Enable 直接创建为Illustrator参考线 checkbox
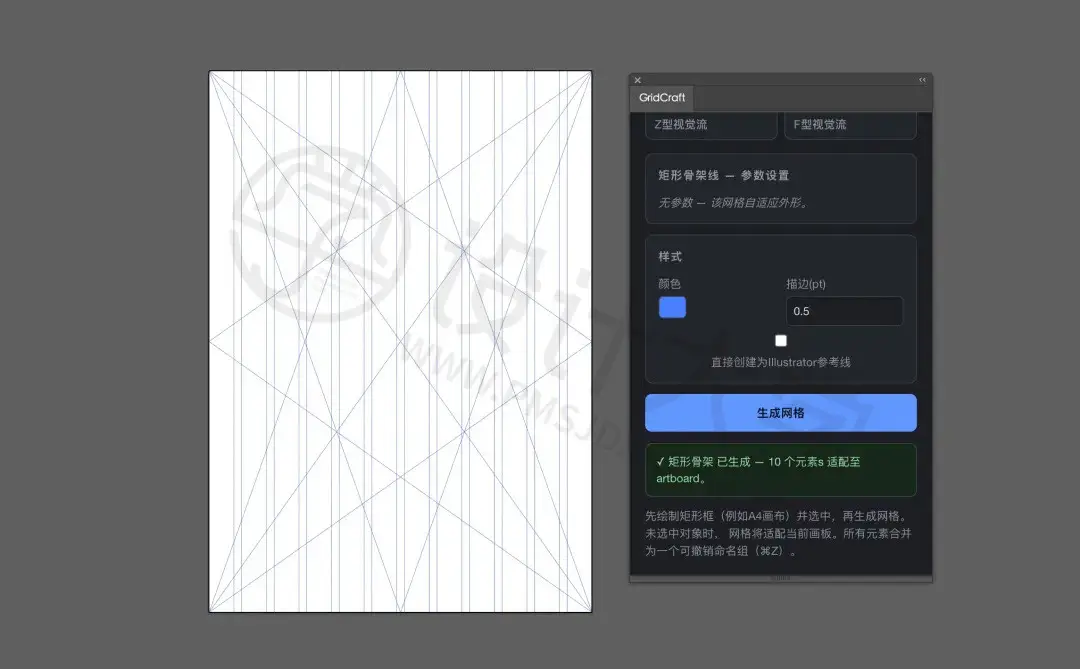This screenshot has width=1080, height=669. (781, 340)
